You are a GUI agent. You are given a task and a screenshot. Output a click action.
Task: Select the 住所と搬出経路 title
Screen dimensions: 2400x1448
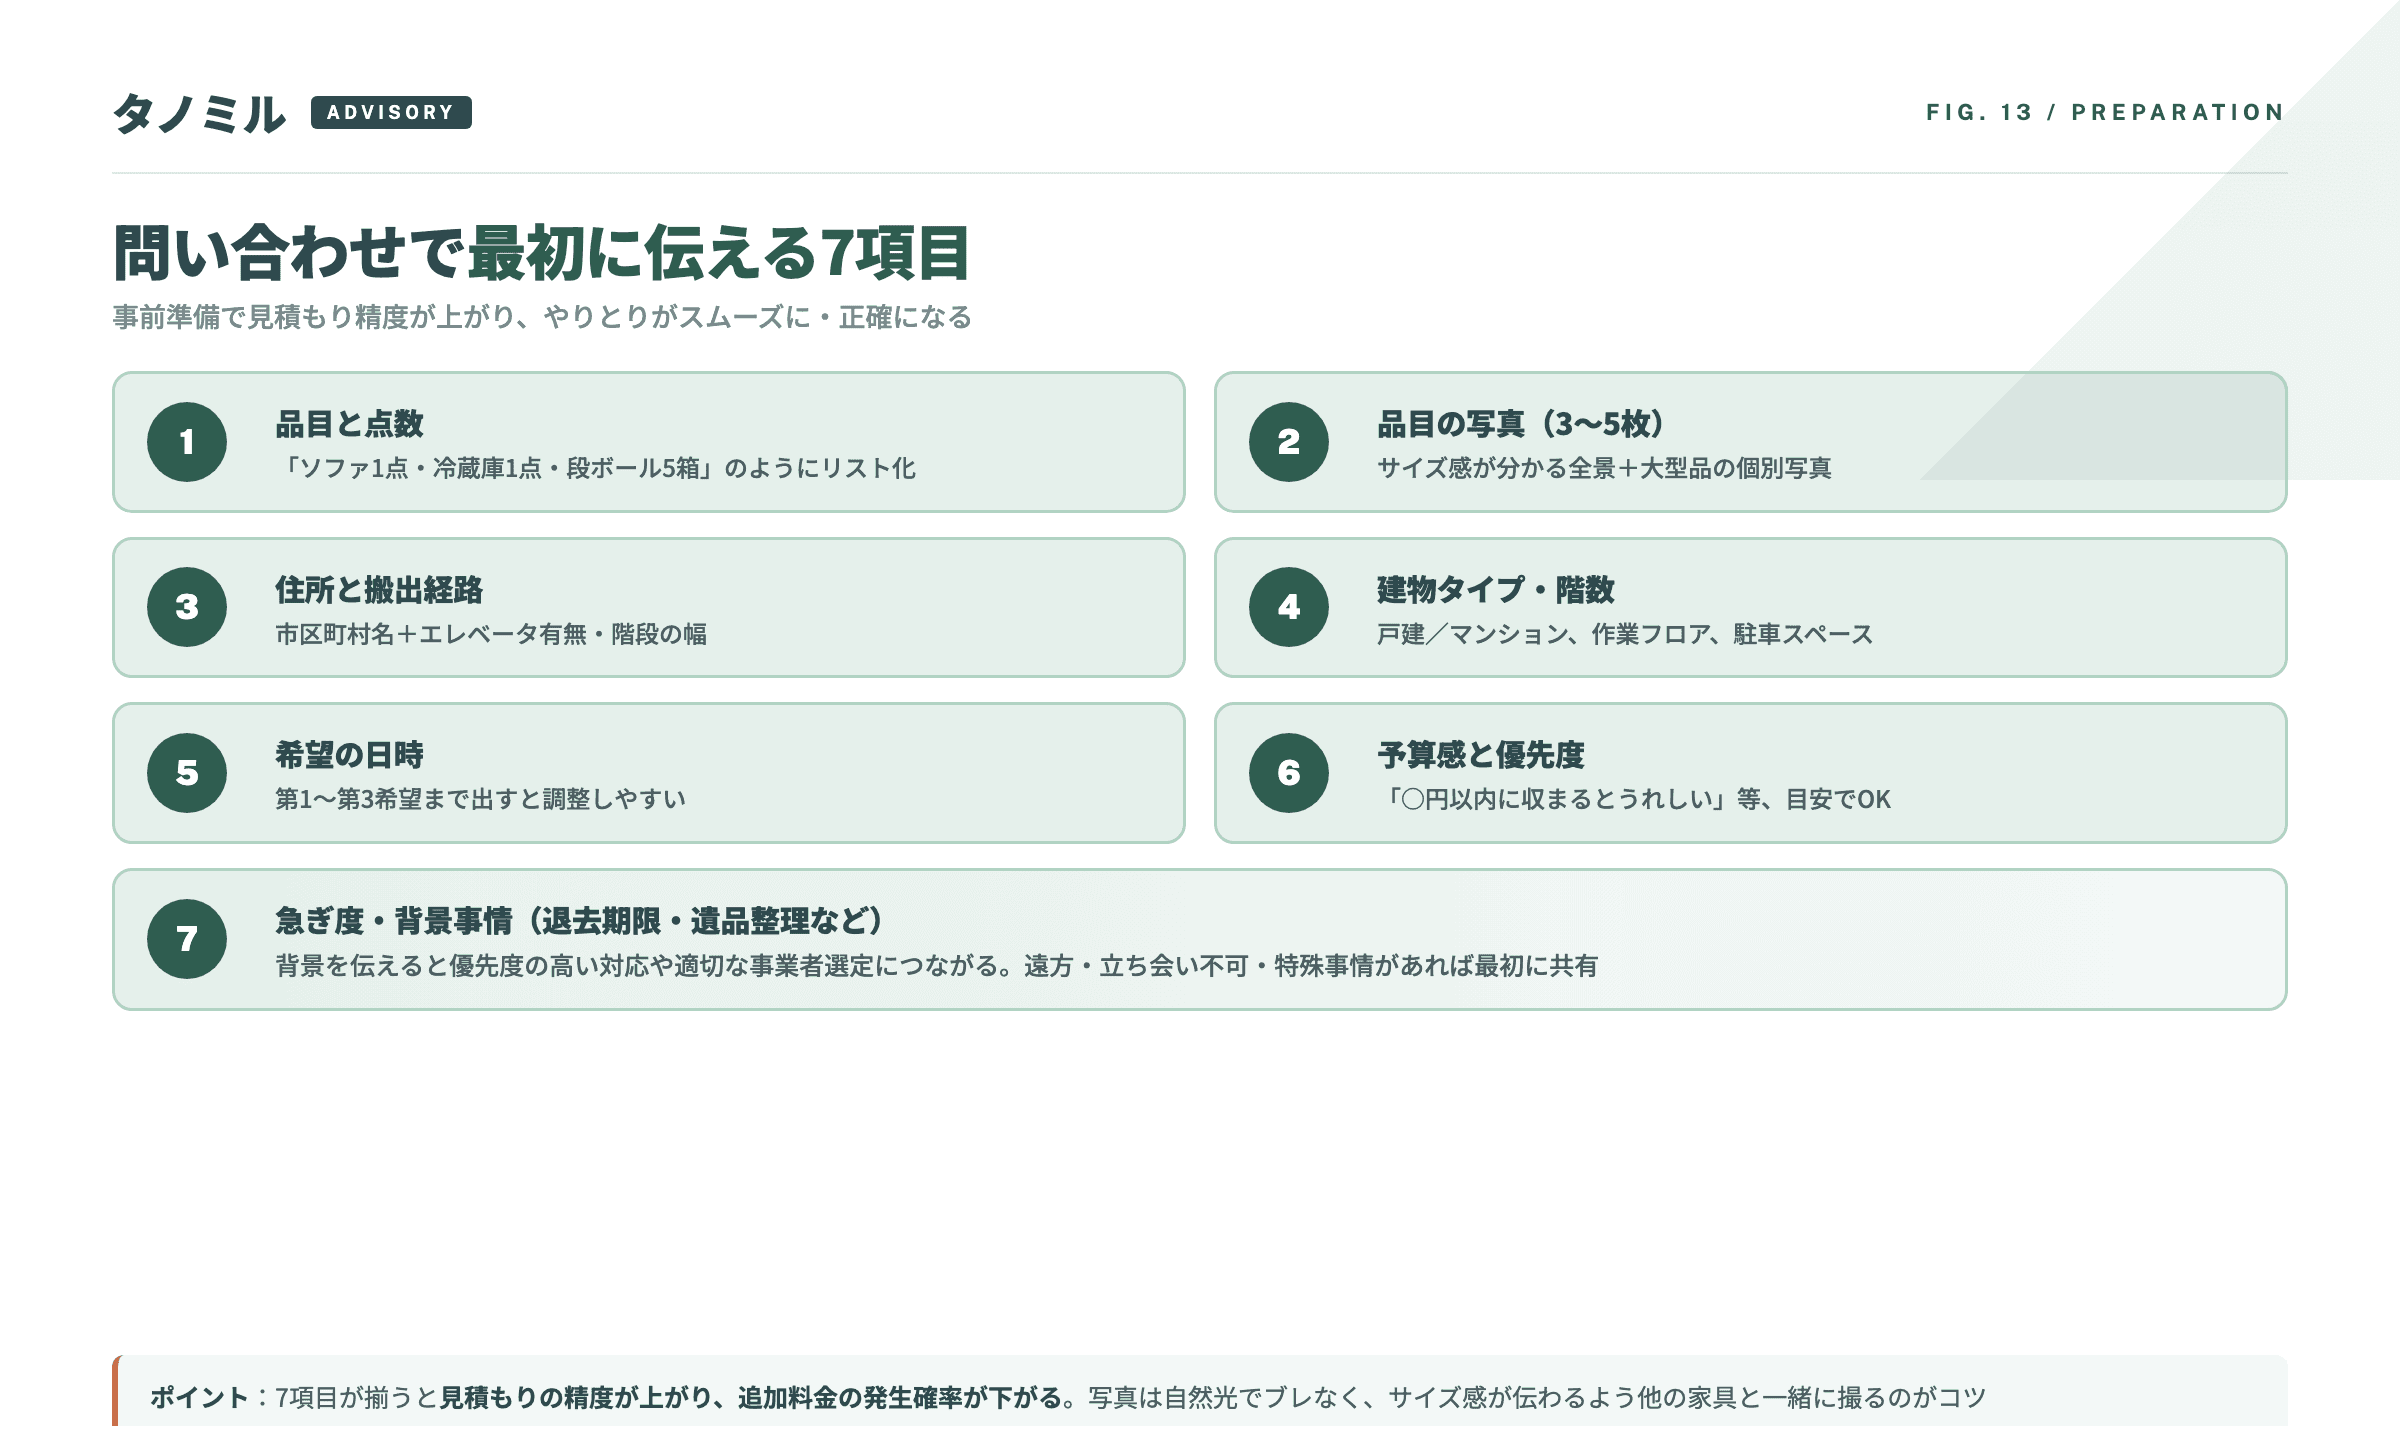[x=379, y=590]
